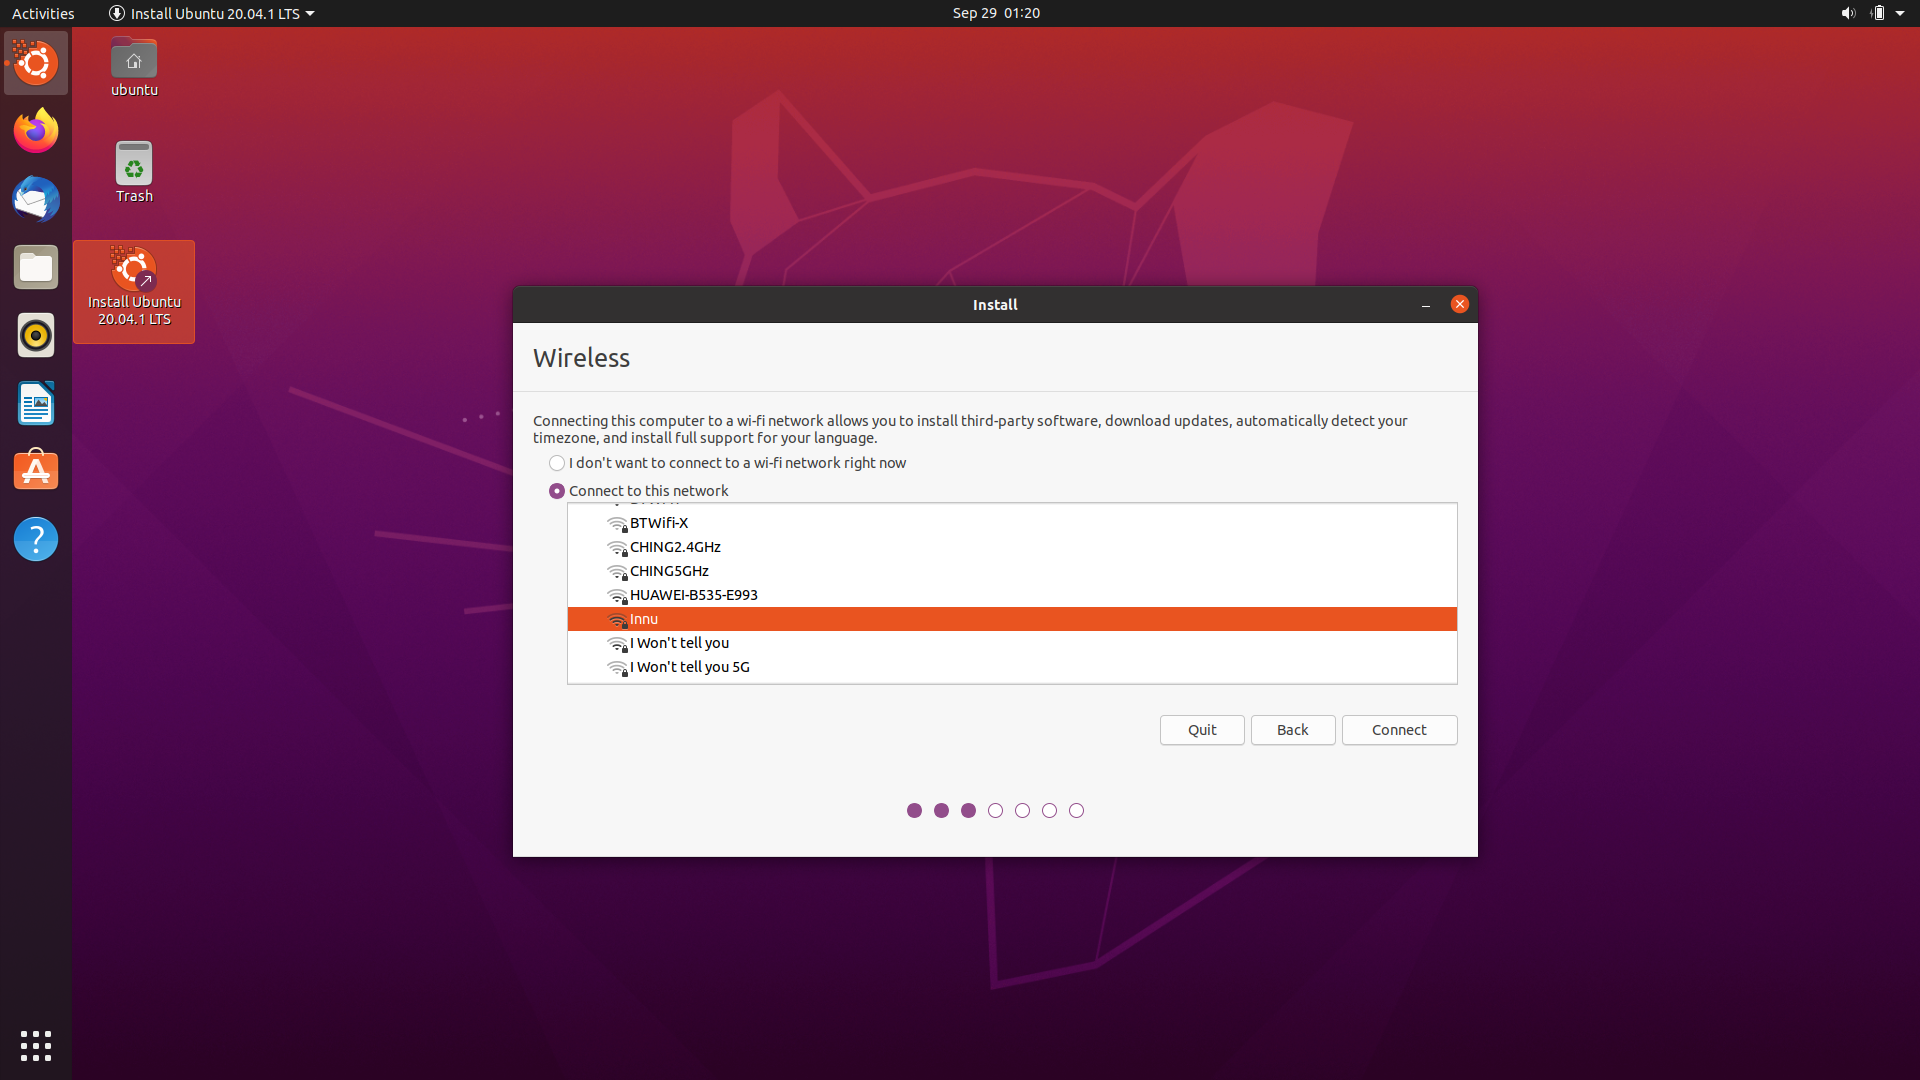Click the Back button to go back
Screen dimensions: 1920x1080
[x=1292, y=729]
